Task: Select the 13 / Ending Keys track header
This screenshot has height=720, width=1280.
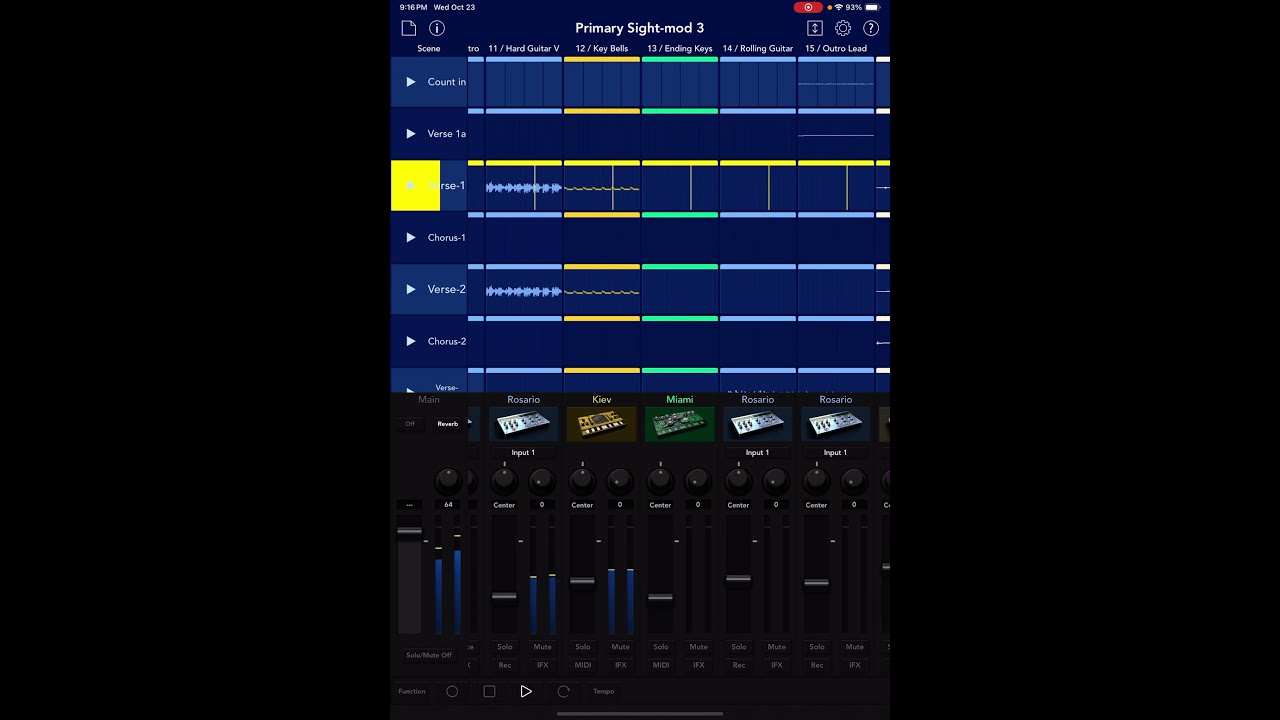Action: click(680, 48)
